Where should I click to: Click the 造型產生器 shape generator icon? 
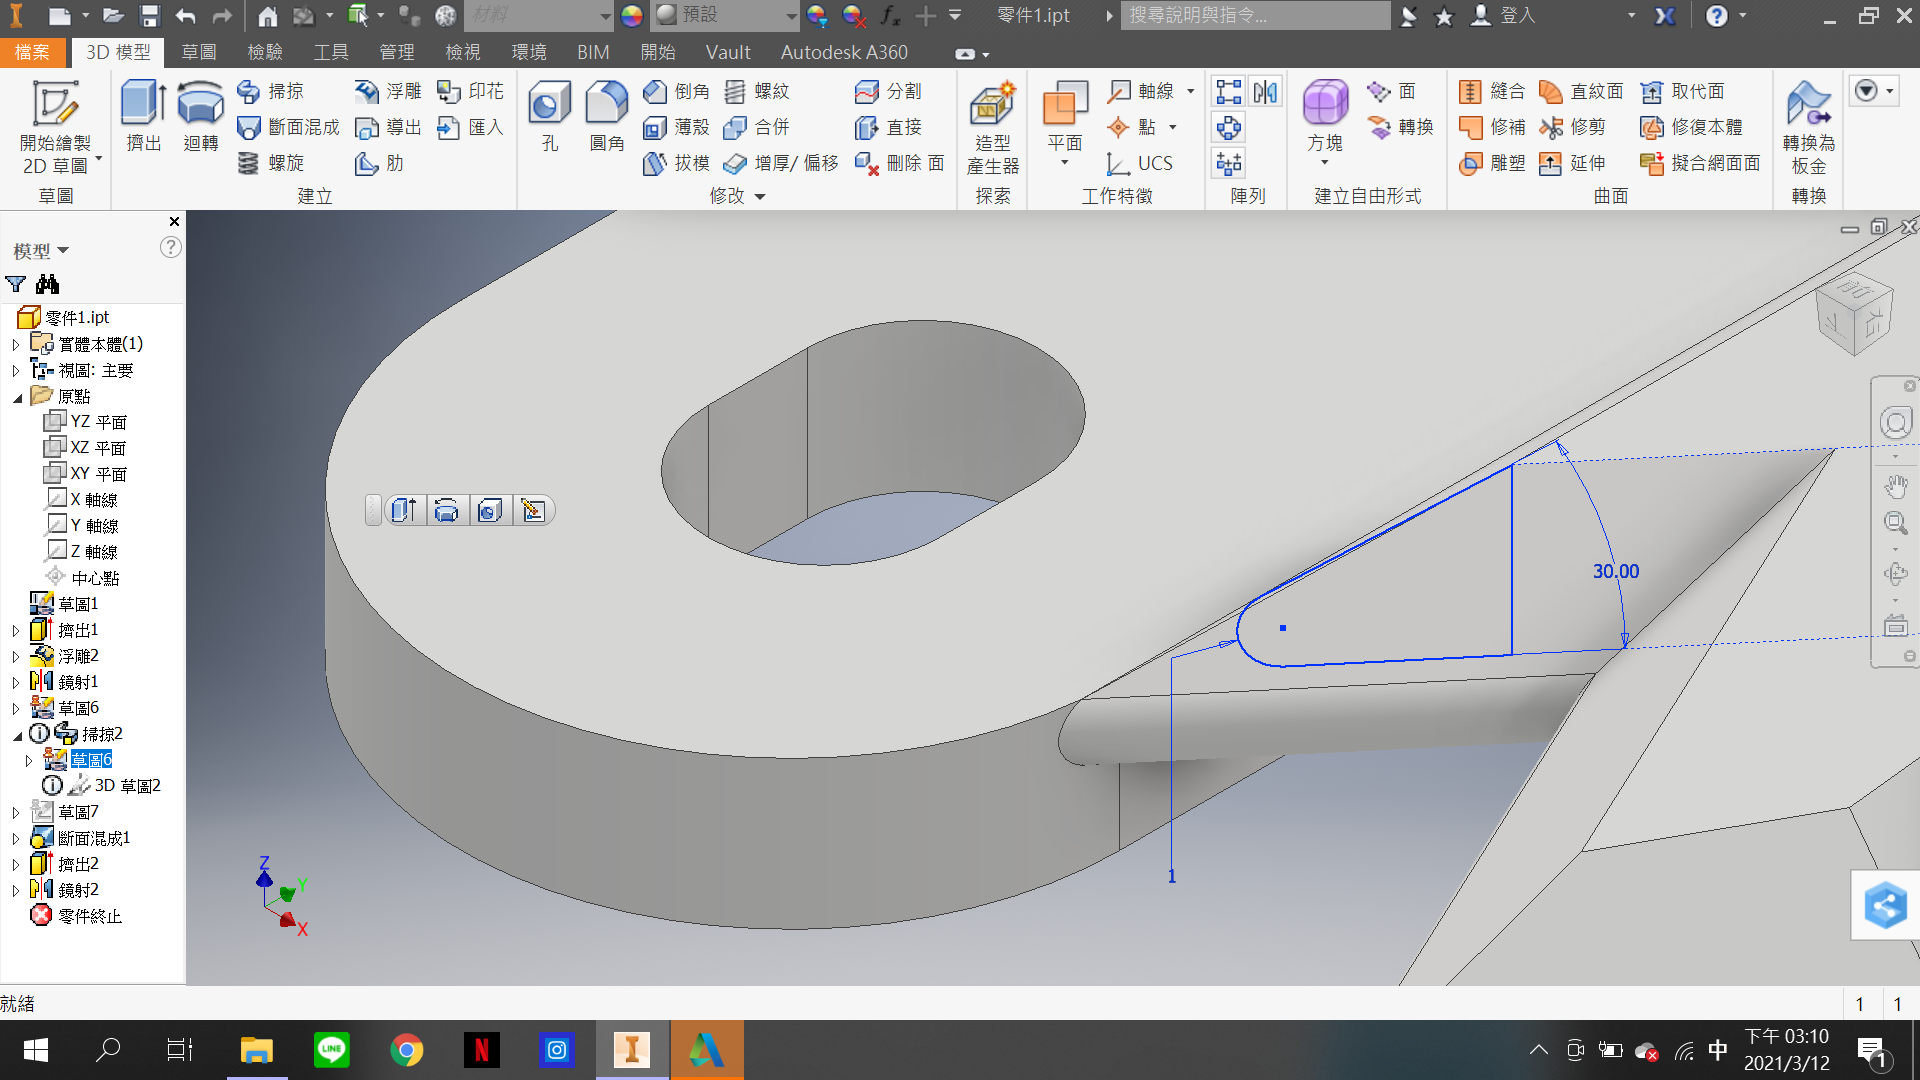tap(992, 127)
